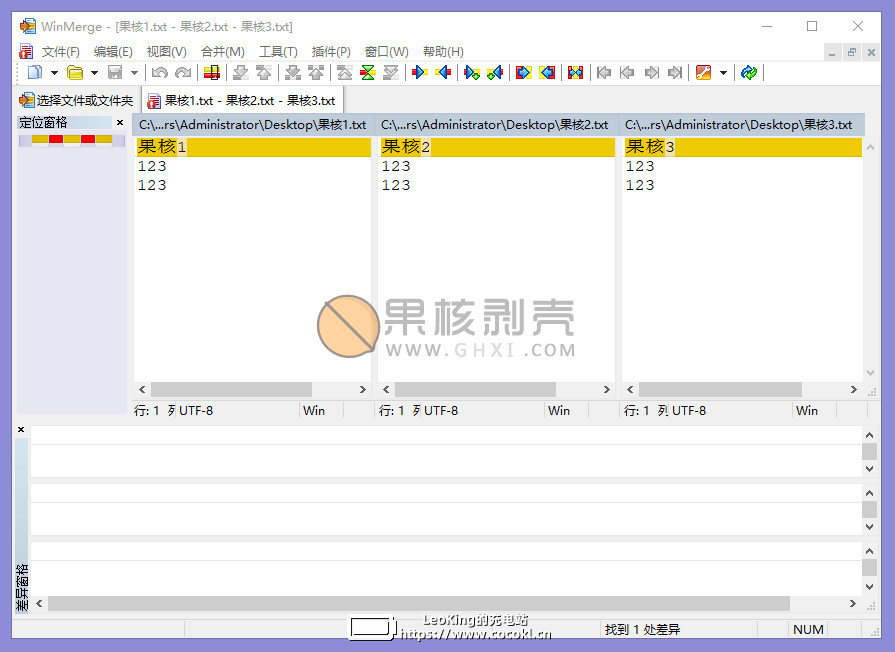Viewport: 895px width, 652px height.
Task: Select the difference-in-current-line icon
Action: click(x=212, y=73)
